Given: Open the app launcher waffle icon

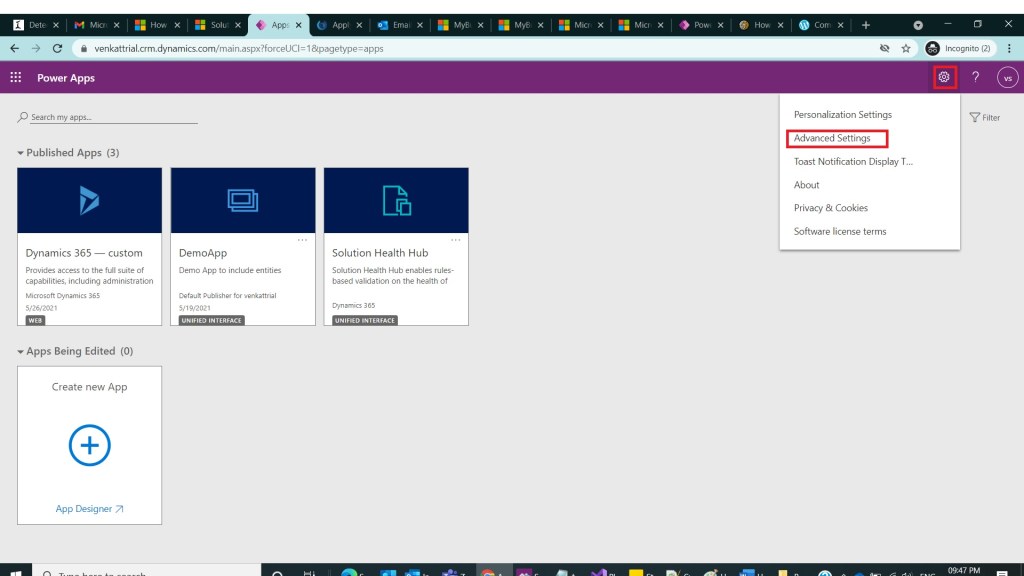Looking at the screenshot, I should coord(15,77).
